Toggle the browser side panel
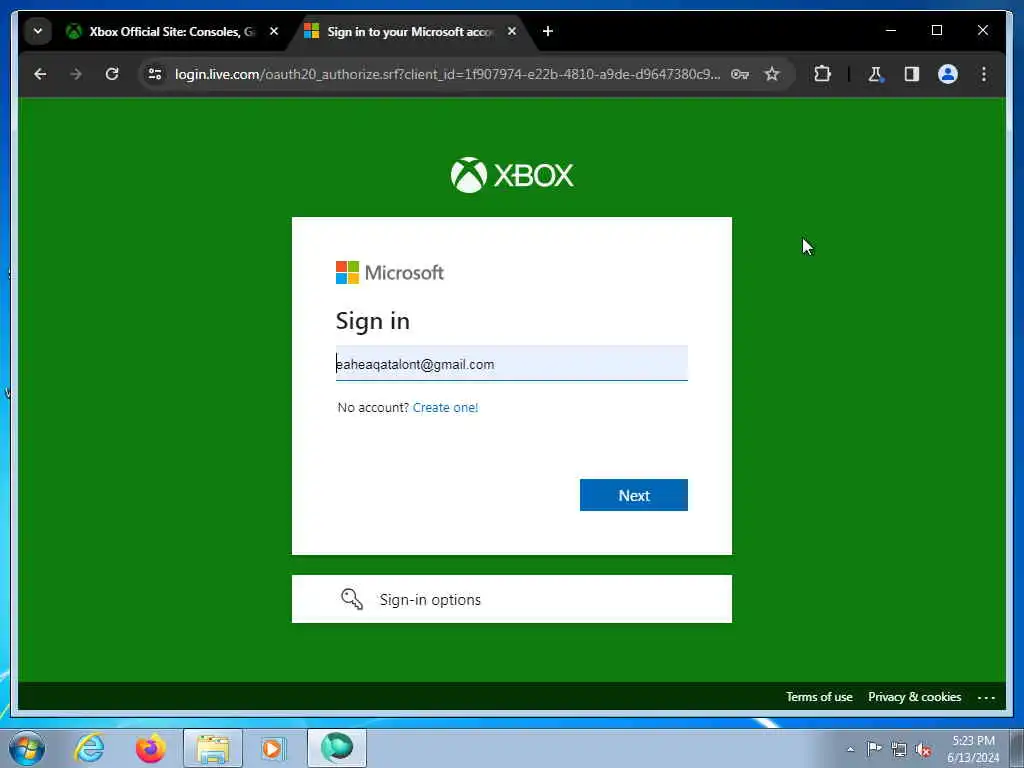The height and width of the screenshot is (768, 1024). click(912, 74)
